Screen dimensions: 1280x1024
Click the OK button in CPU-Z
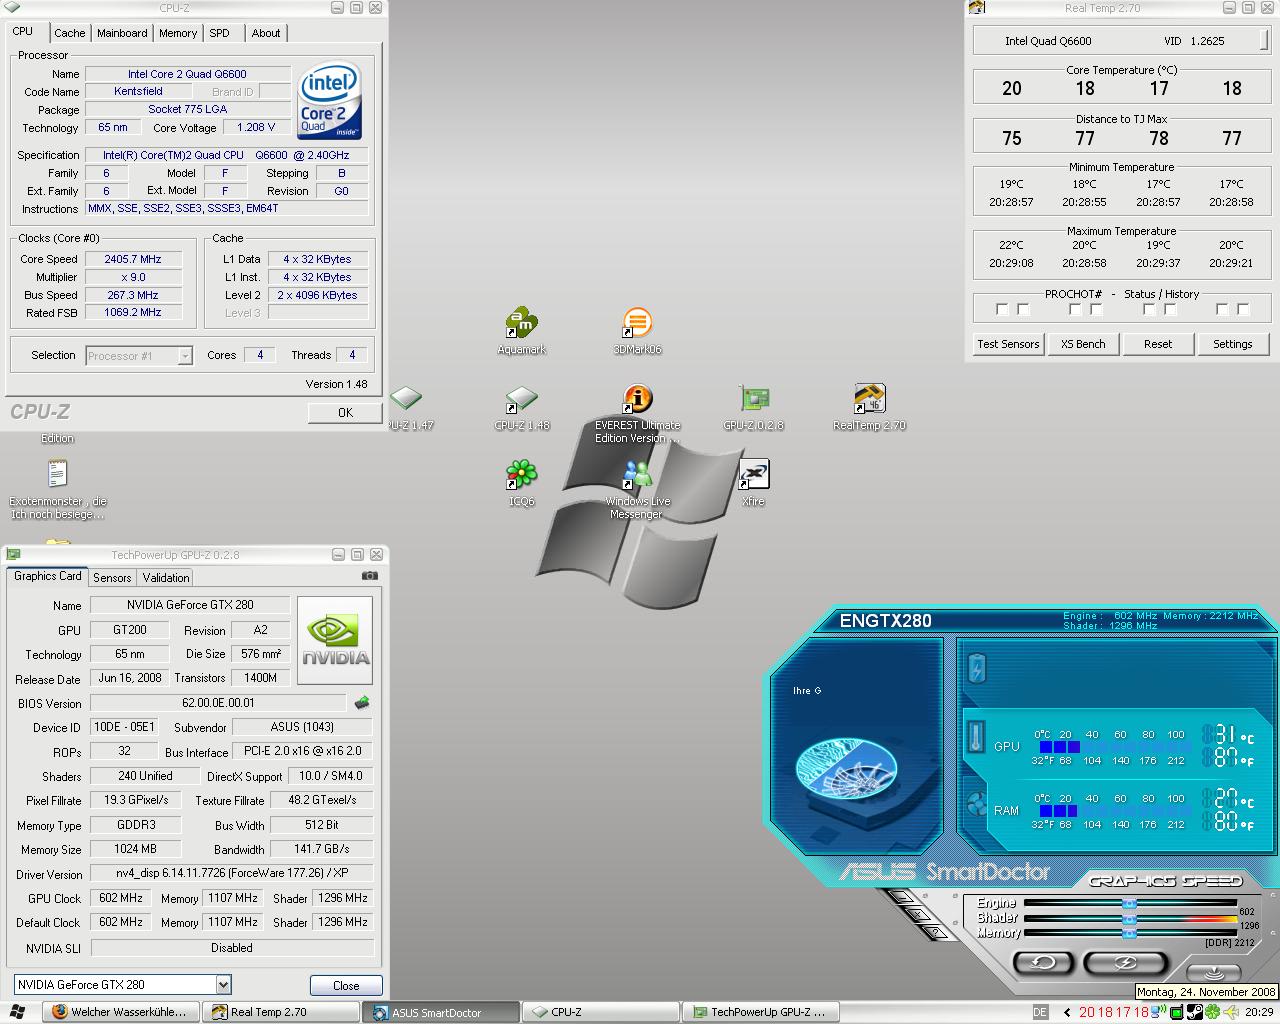(x=345, y=412)
